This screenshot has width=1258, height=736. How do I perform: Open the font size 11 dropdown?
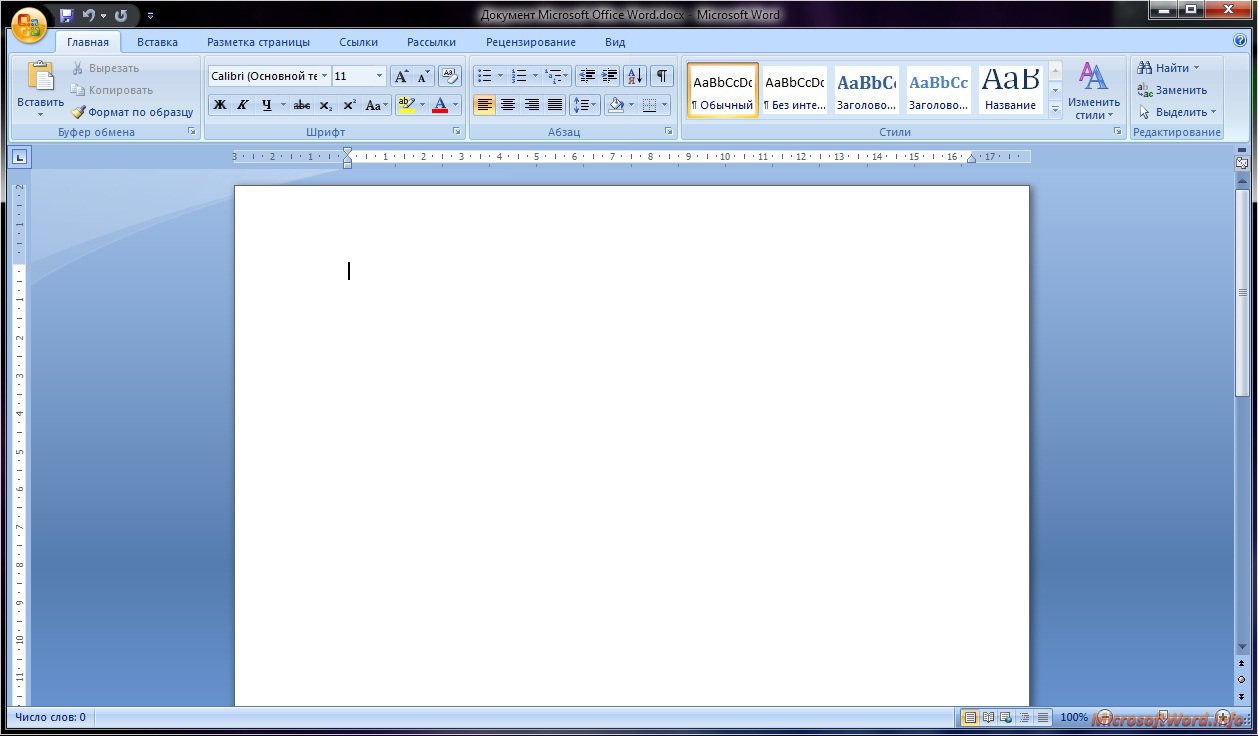(379, 76)
